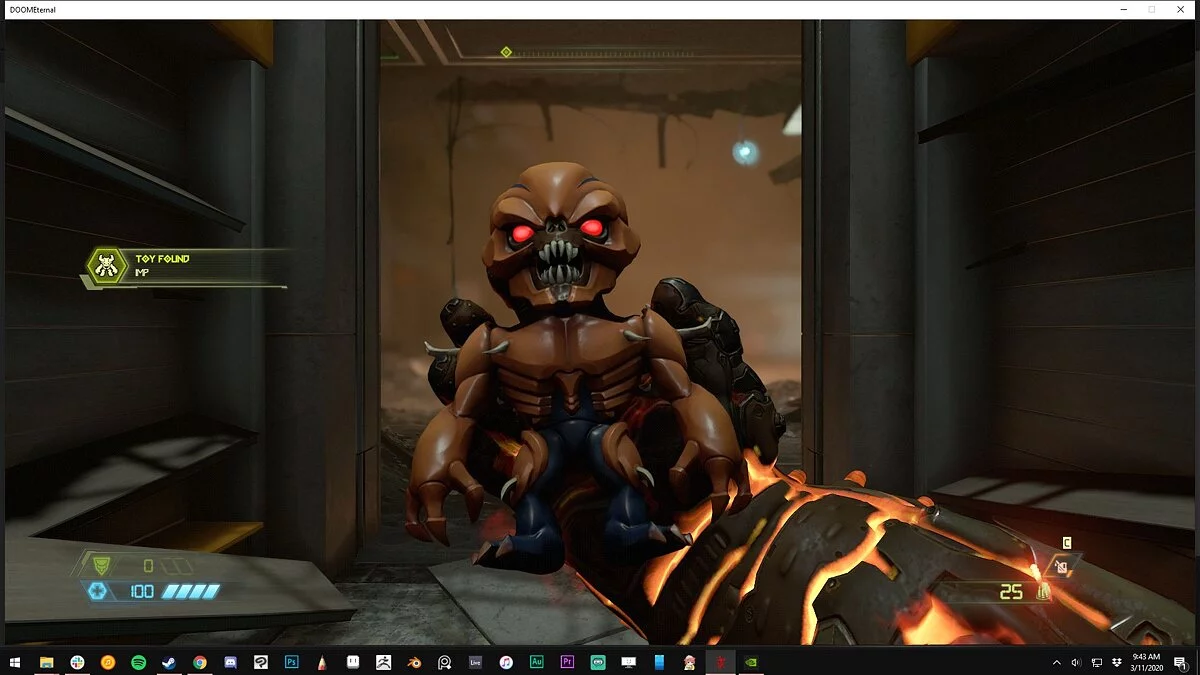Maximize the DOOMEternal window
The image size is (1200, 675).
pyautogui.click(x=1151, y=9)
